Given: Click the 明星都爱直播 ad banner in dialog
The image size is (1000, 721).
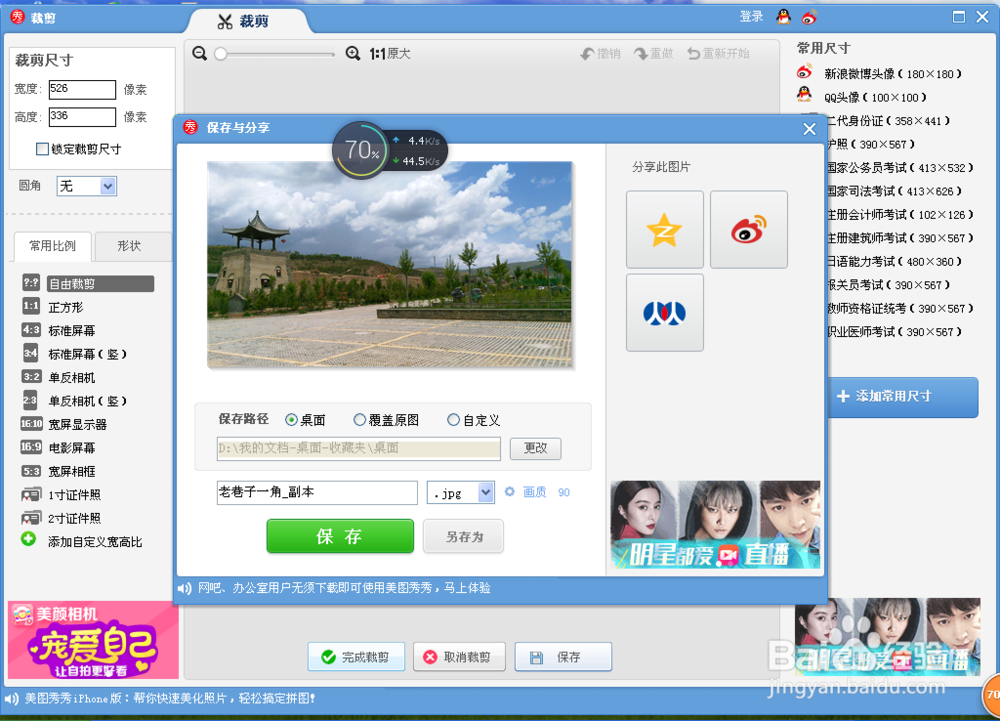Looking at the screenshot, I should click(715, 525).
